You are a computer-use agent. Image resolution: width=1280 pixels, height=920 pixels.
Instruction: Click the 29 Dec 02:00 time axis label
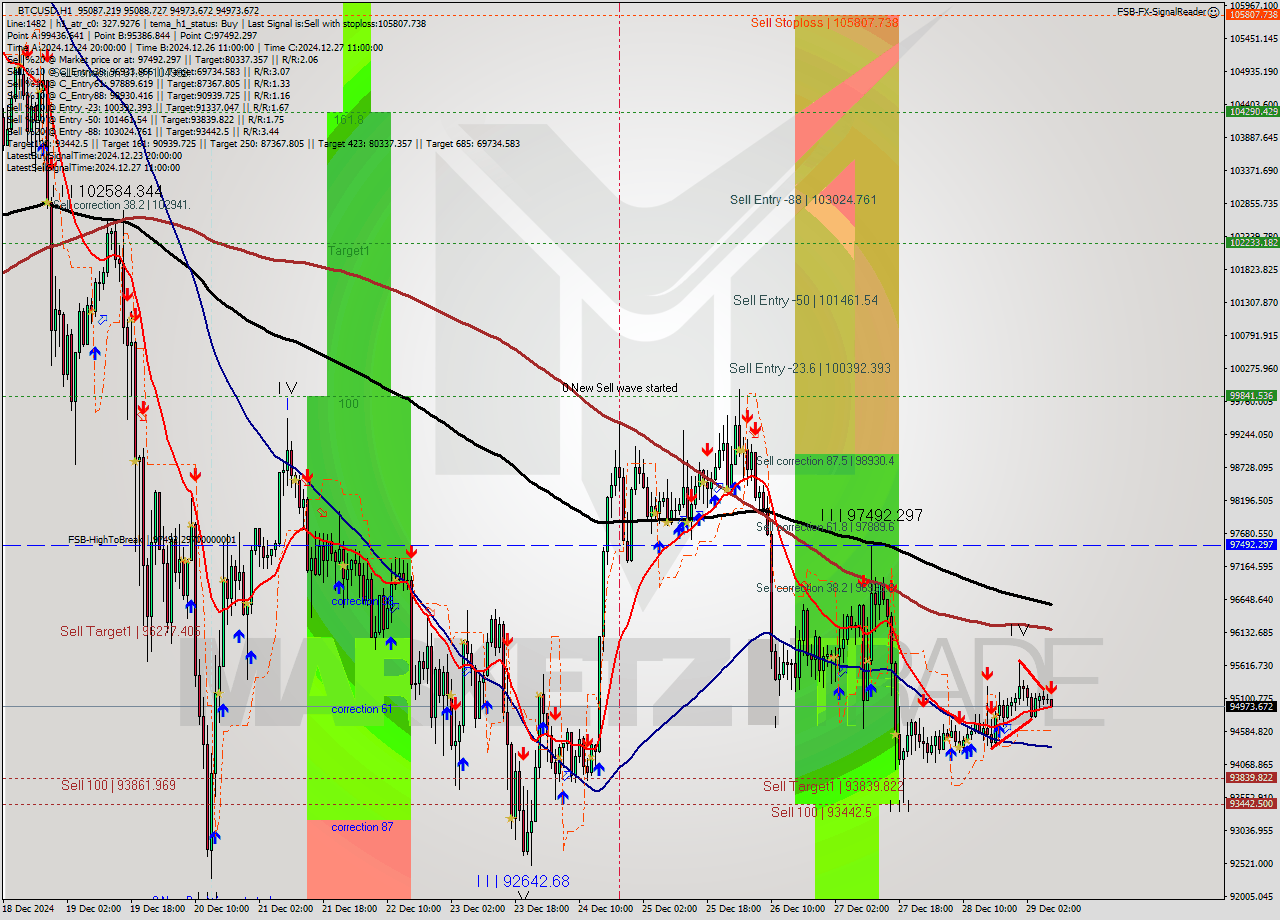coord(1053,909)
